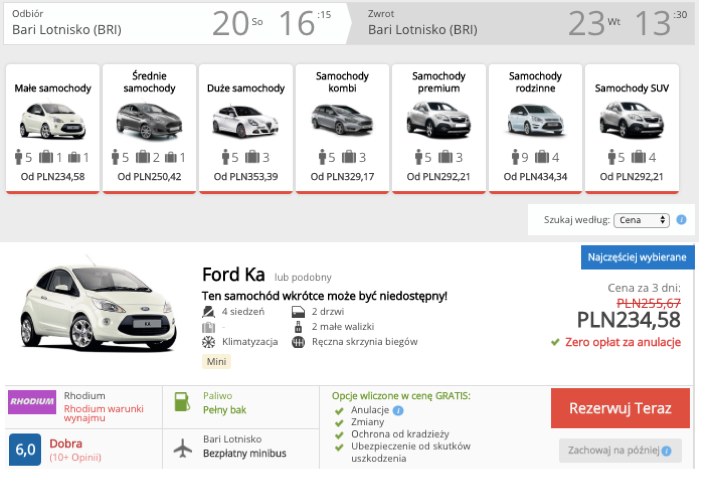
Task: Click the 6,0 rating score badge
Action: [25, 449]
